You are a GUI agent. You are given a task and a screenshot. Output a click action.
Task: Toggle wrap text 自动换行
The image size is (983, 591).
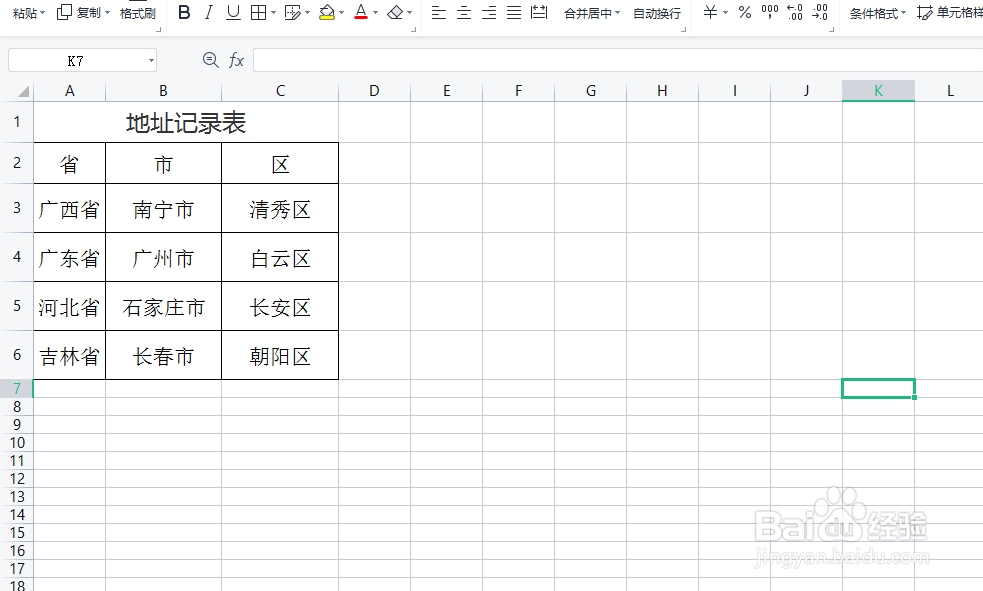656,13
